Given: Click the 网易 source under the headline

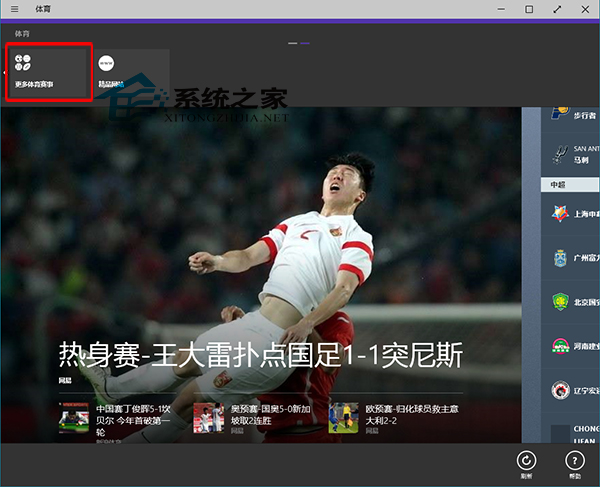Looking at the screenshot, I should pyautogui.click(x=65, y=380).
